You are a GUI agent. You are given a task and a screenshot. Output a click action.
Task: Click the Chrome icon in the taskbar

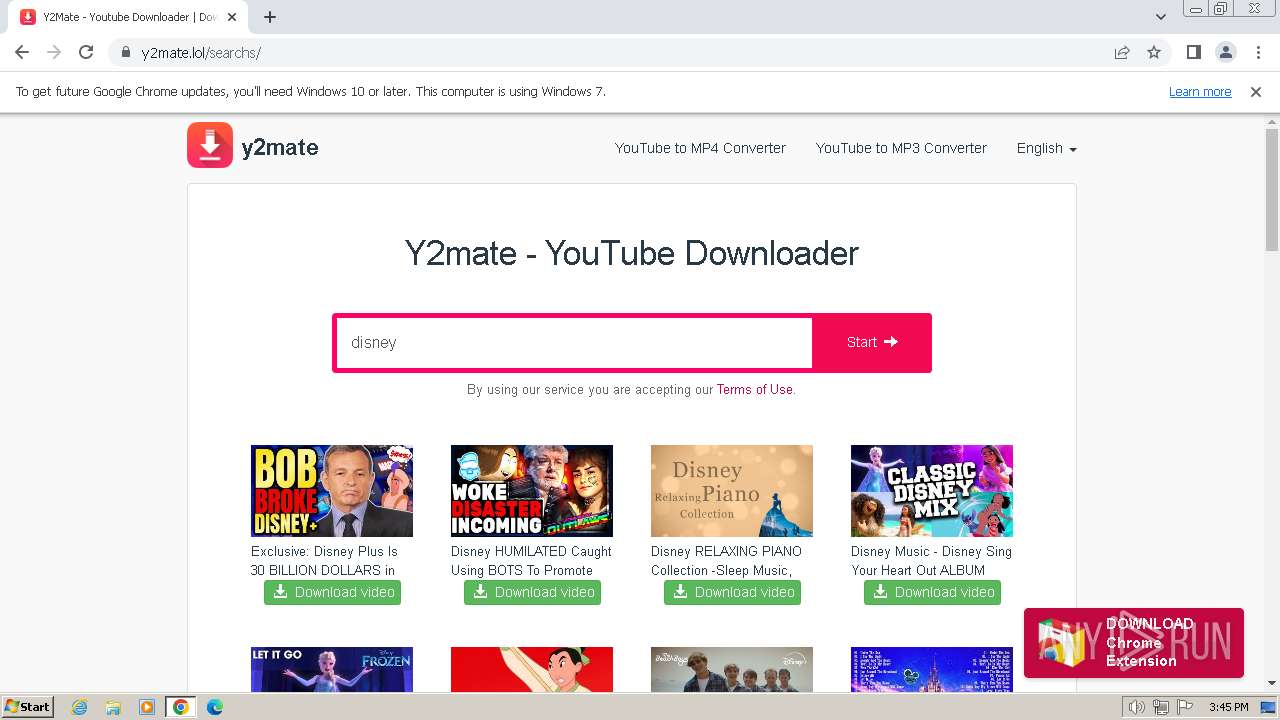(180, 707)
